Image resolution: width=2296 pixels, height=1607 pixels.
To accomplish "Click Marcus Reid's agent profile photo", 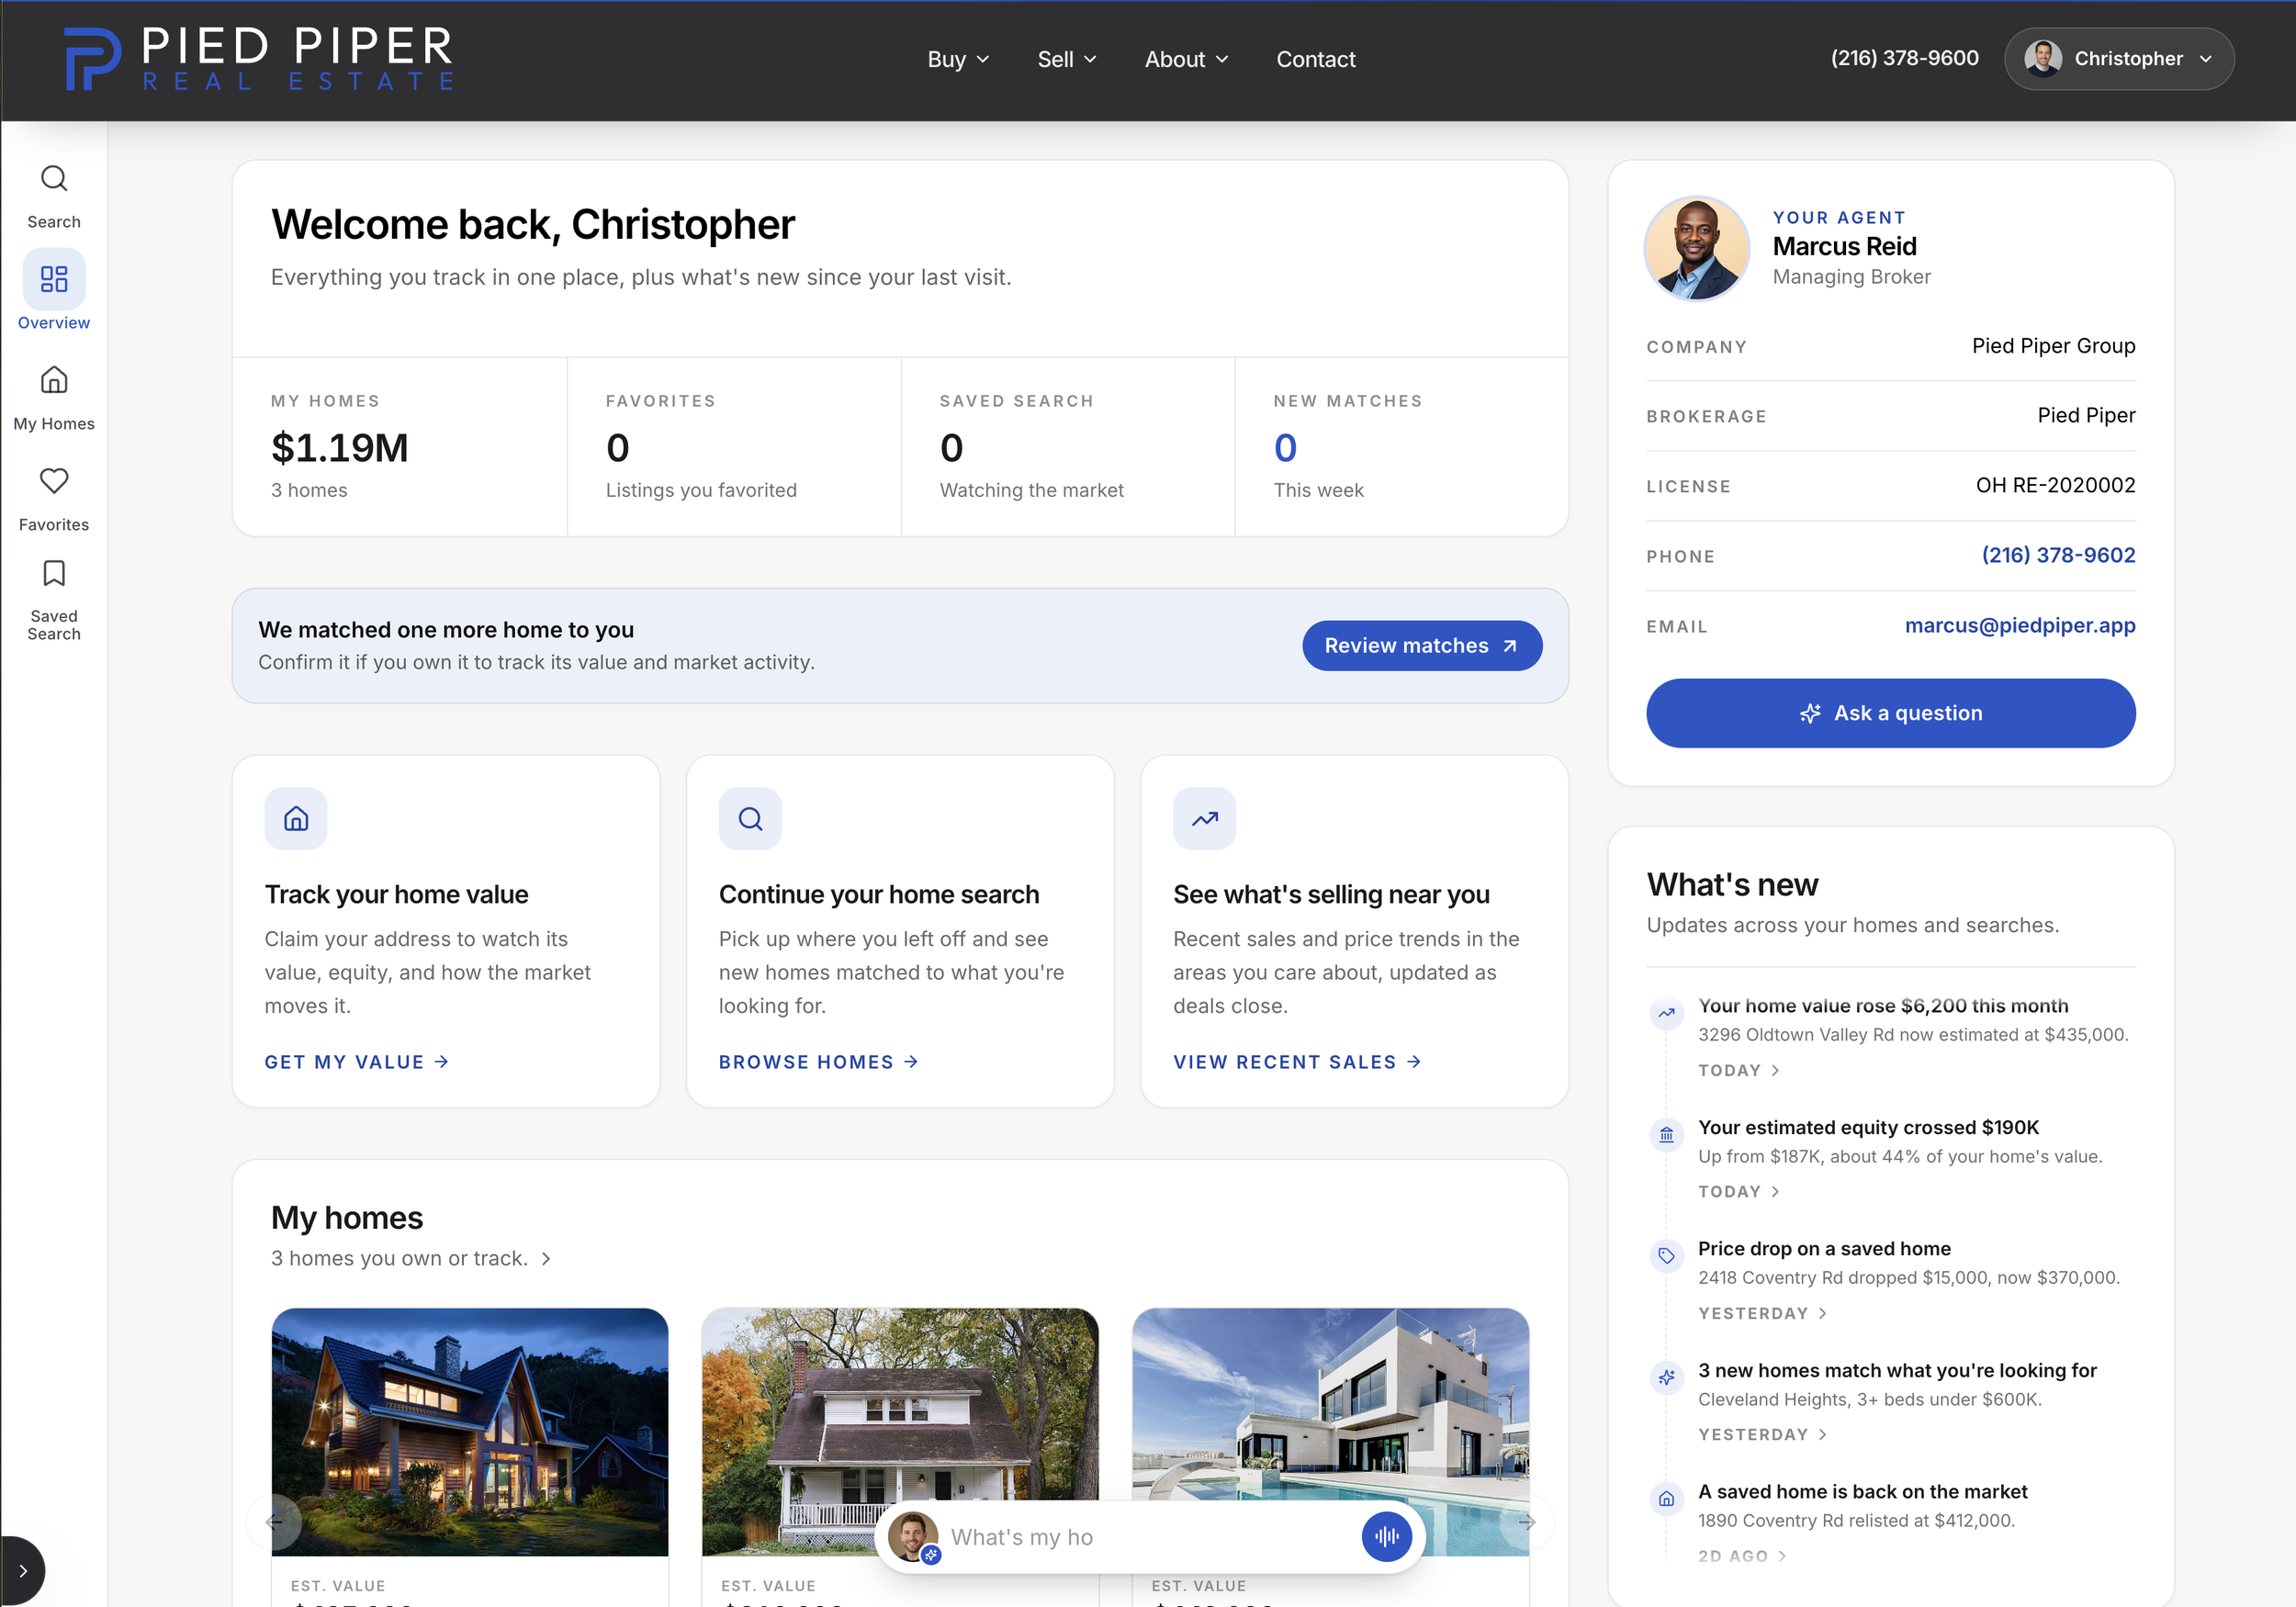I will tap(1697, 248).
